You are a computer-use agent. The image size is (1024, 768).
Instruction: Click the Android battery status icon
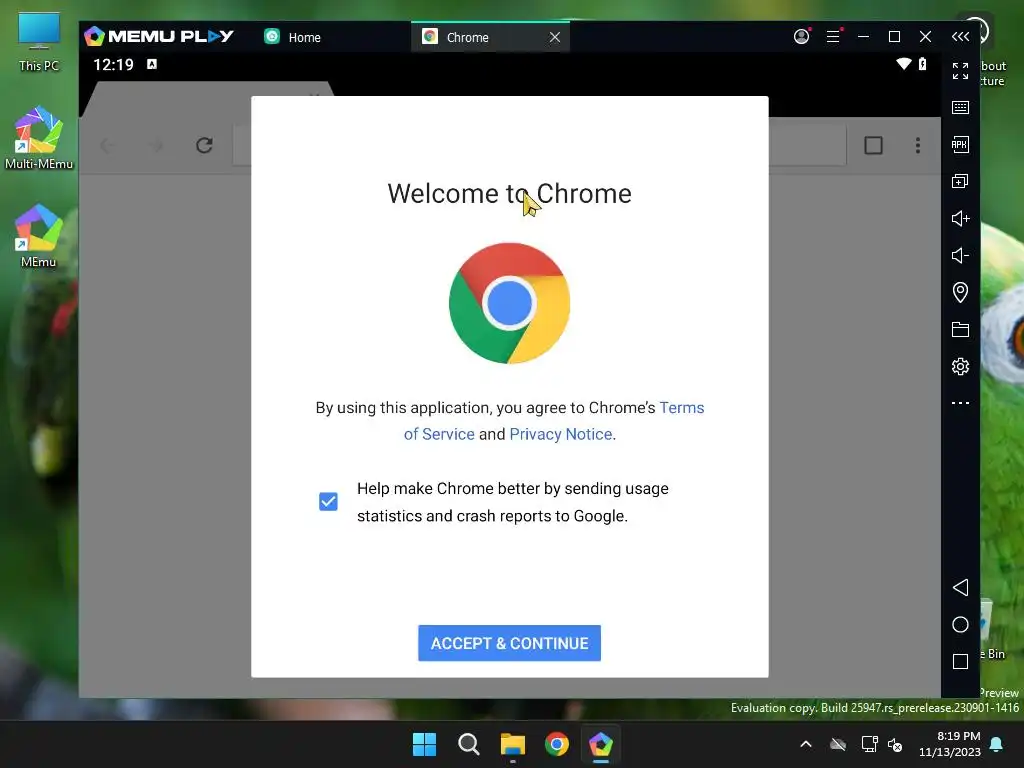point(923,63)
